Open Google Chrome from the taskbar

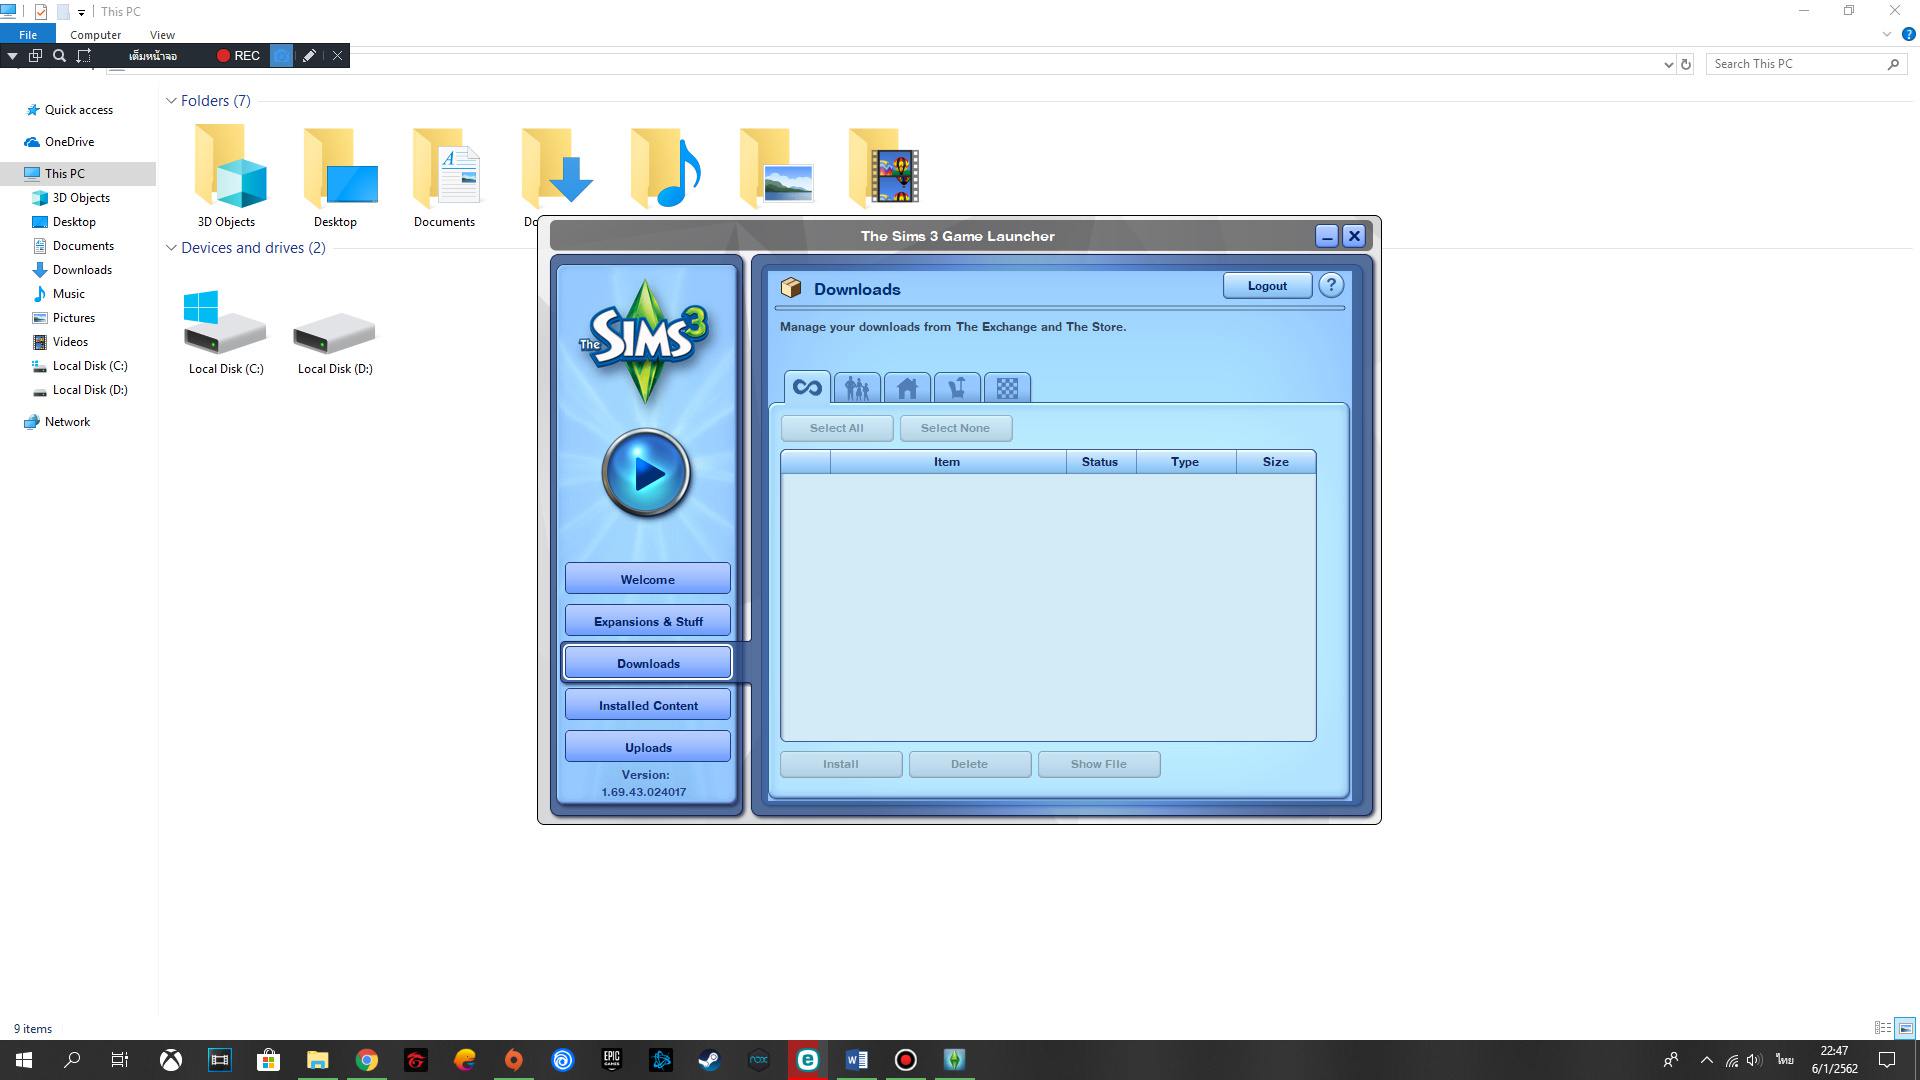click(367, 1060)
